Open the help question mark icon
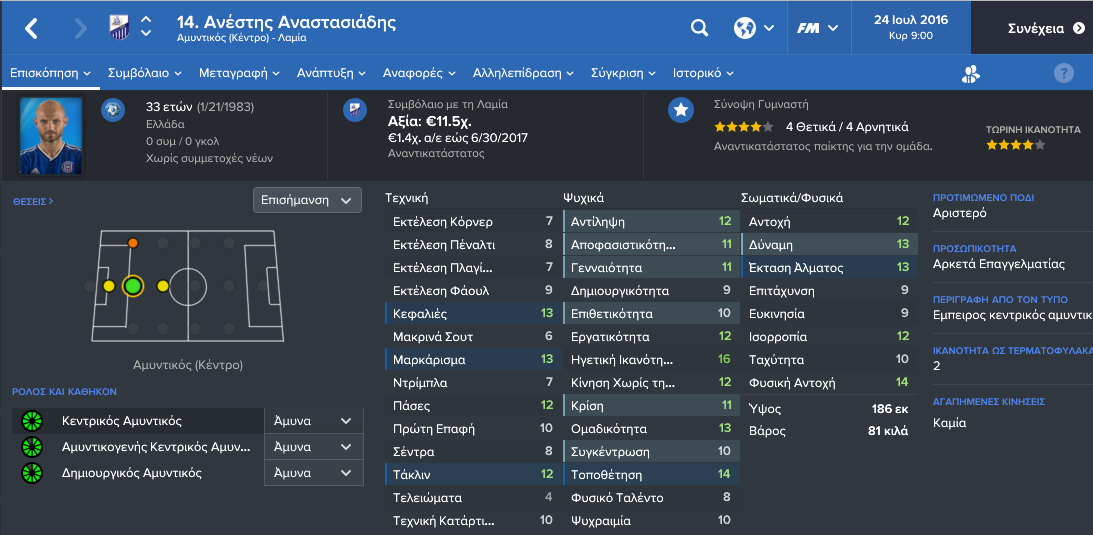The image size is (1093, 535). point(1063,73)
